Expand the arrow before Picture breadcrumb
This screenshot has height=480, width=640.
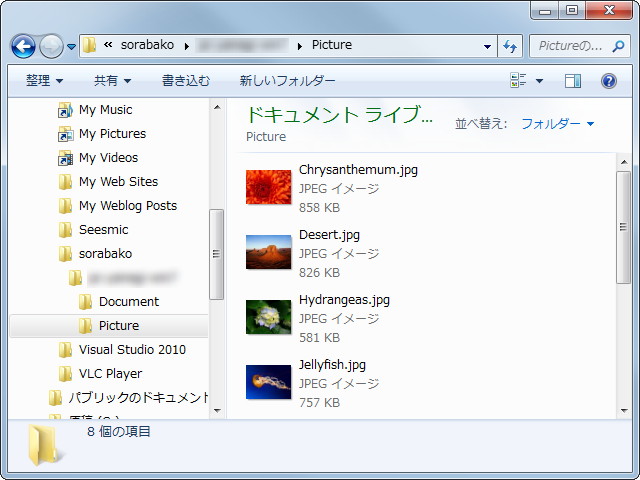tap(300, 46)
